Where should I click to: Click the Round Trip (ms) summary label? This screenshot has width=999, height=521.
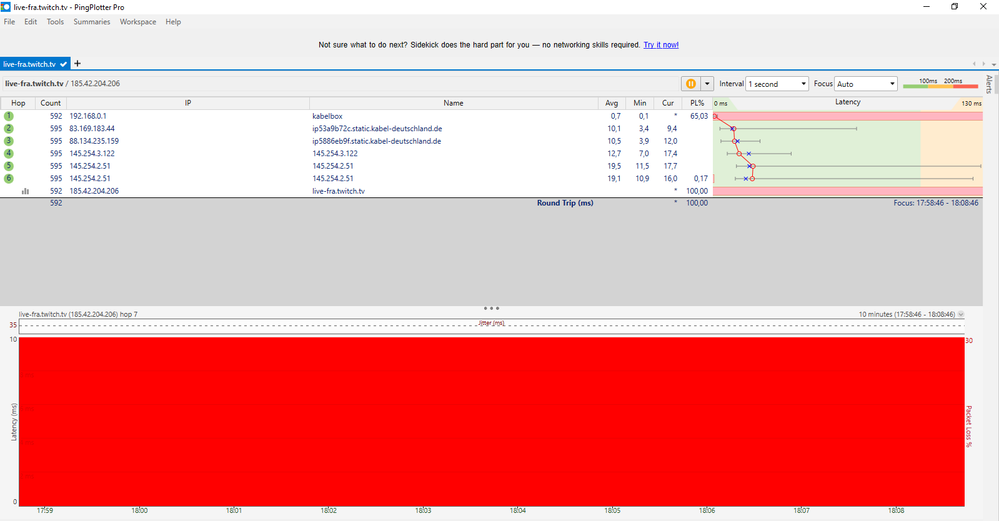pyautogui.click(x=564, y=203)
